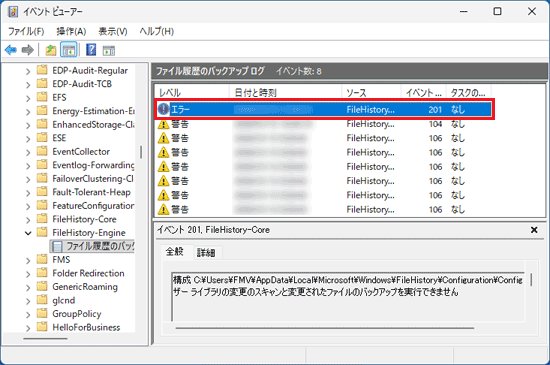Expand the EDP-Audit-Regular node
Viewport: 550px width, 365px height.
pyautogui.click(x=28, y=71)
